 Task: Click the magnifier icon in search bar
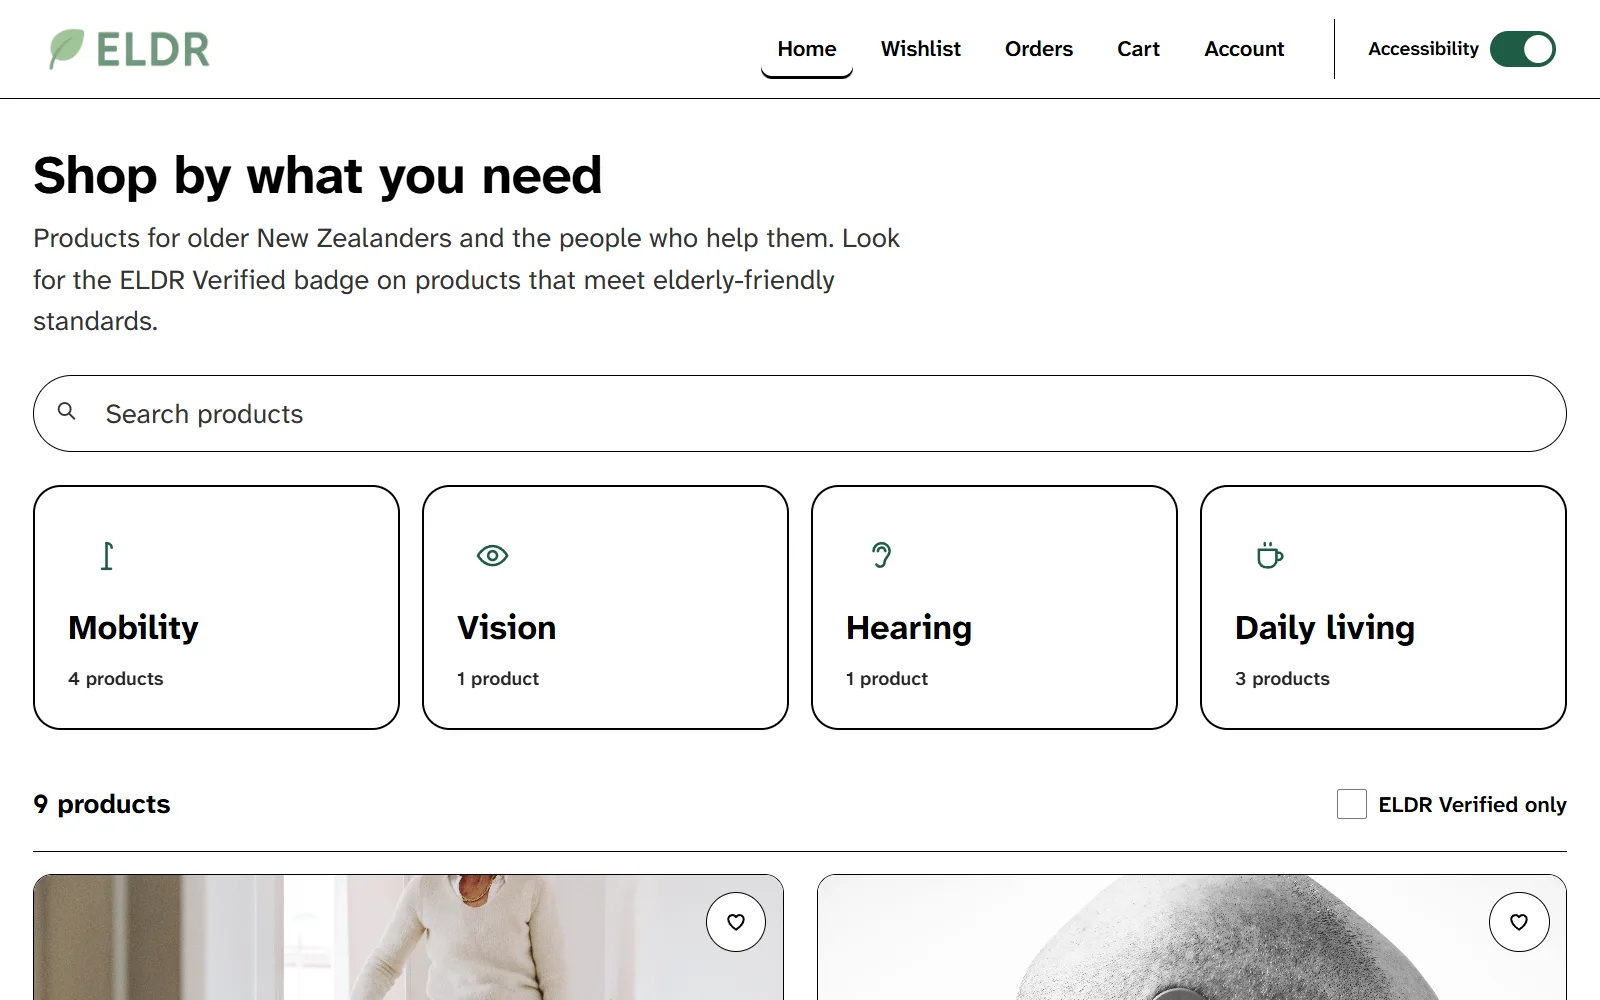click(x=67, y=411)
